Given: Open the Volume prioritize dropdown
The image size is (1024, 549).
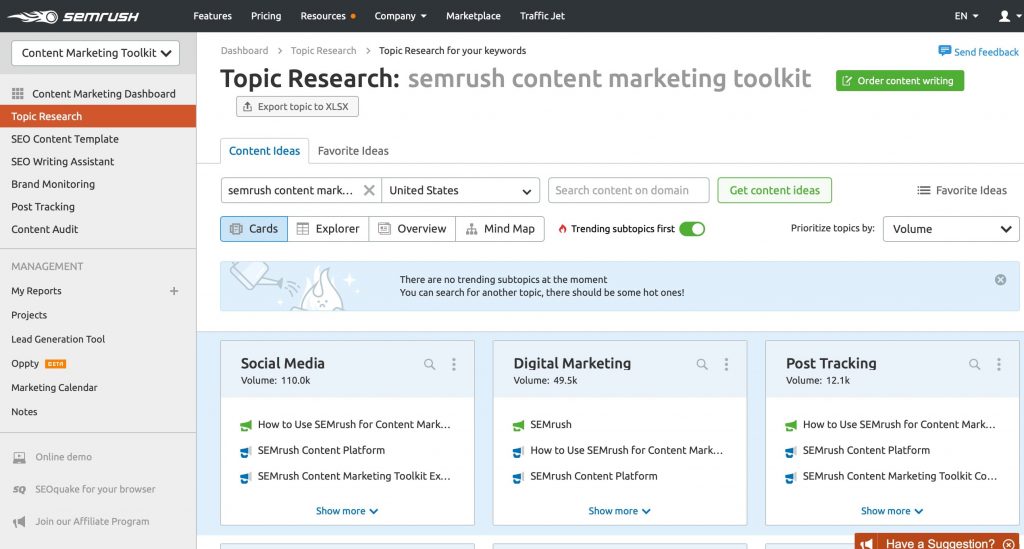Looking at the screenshot, I should [951, 229].
